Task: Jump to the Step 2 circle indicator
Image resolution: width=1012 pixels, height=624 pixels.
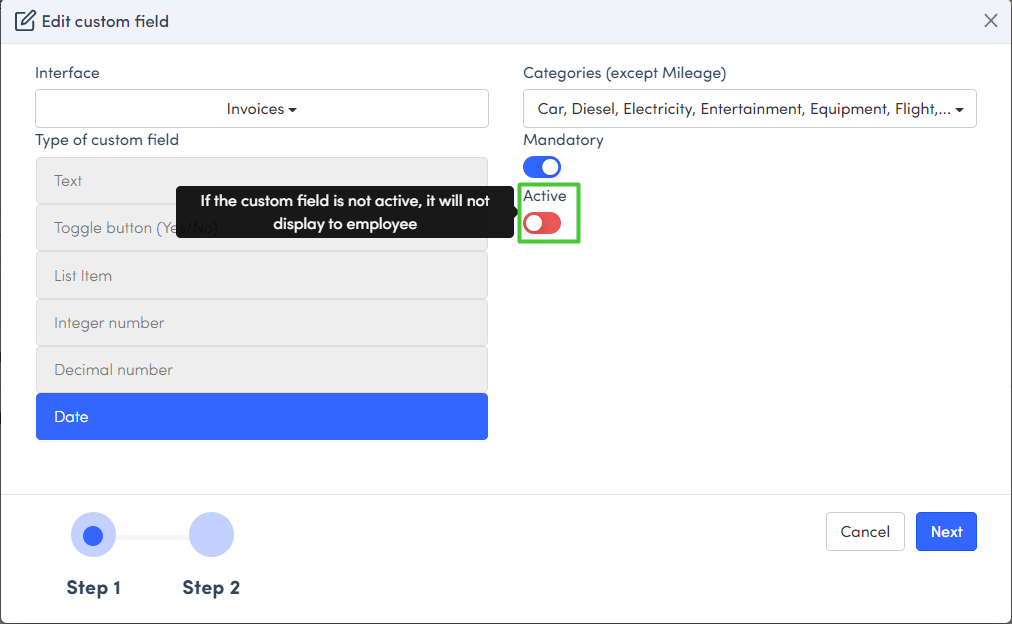Action: coord(211,535)
